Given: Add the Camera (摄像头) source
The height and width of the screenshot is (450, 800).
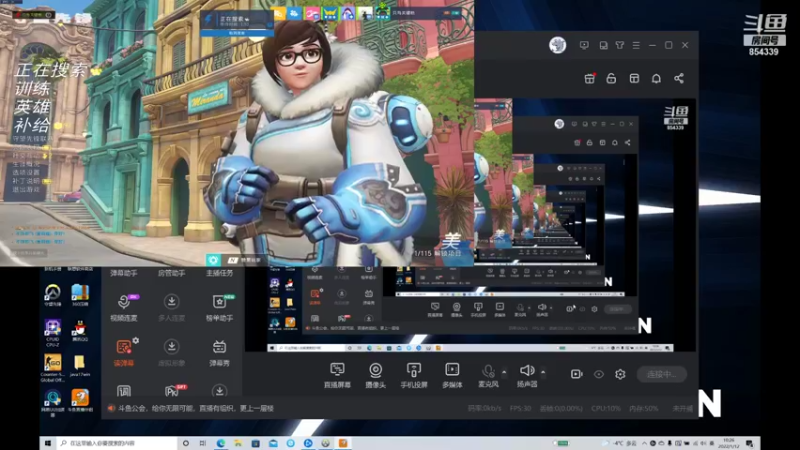Looking at the screenshot, I should pos(376,375).
